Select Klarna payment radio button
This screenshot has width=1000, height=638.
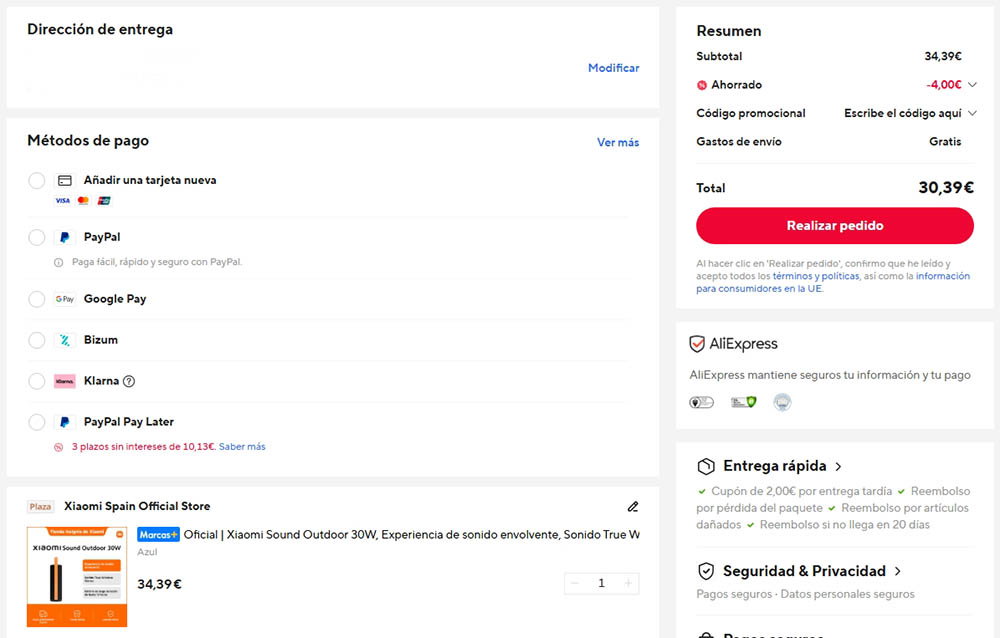click(x=36, y=381)
